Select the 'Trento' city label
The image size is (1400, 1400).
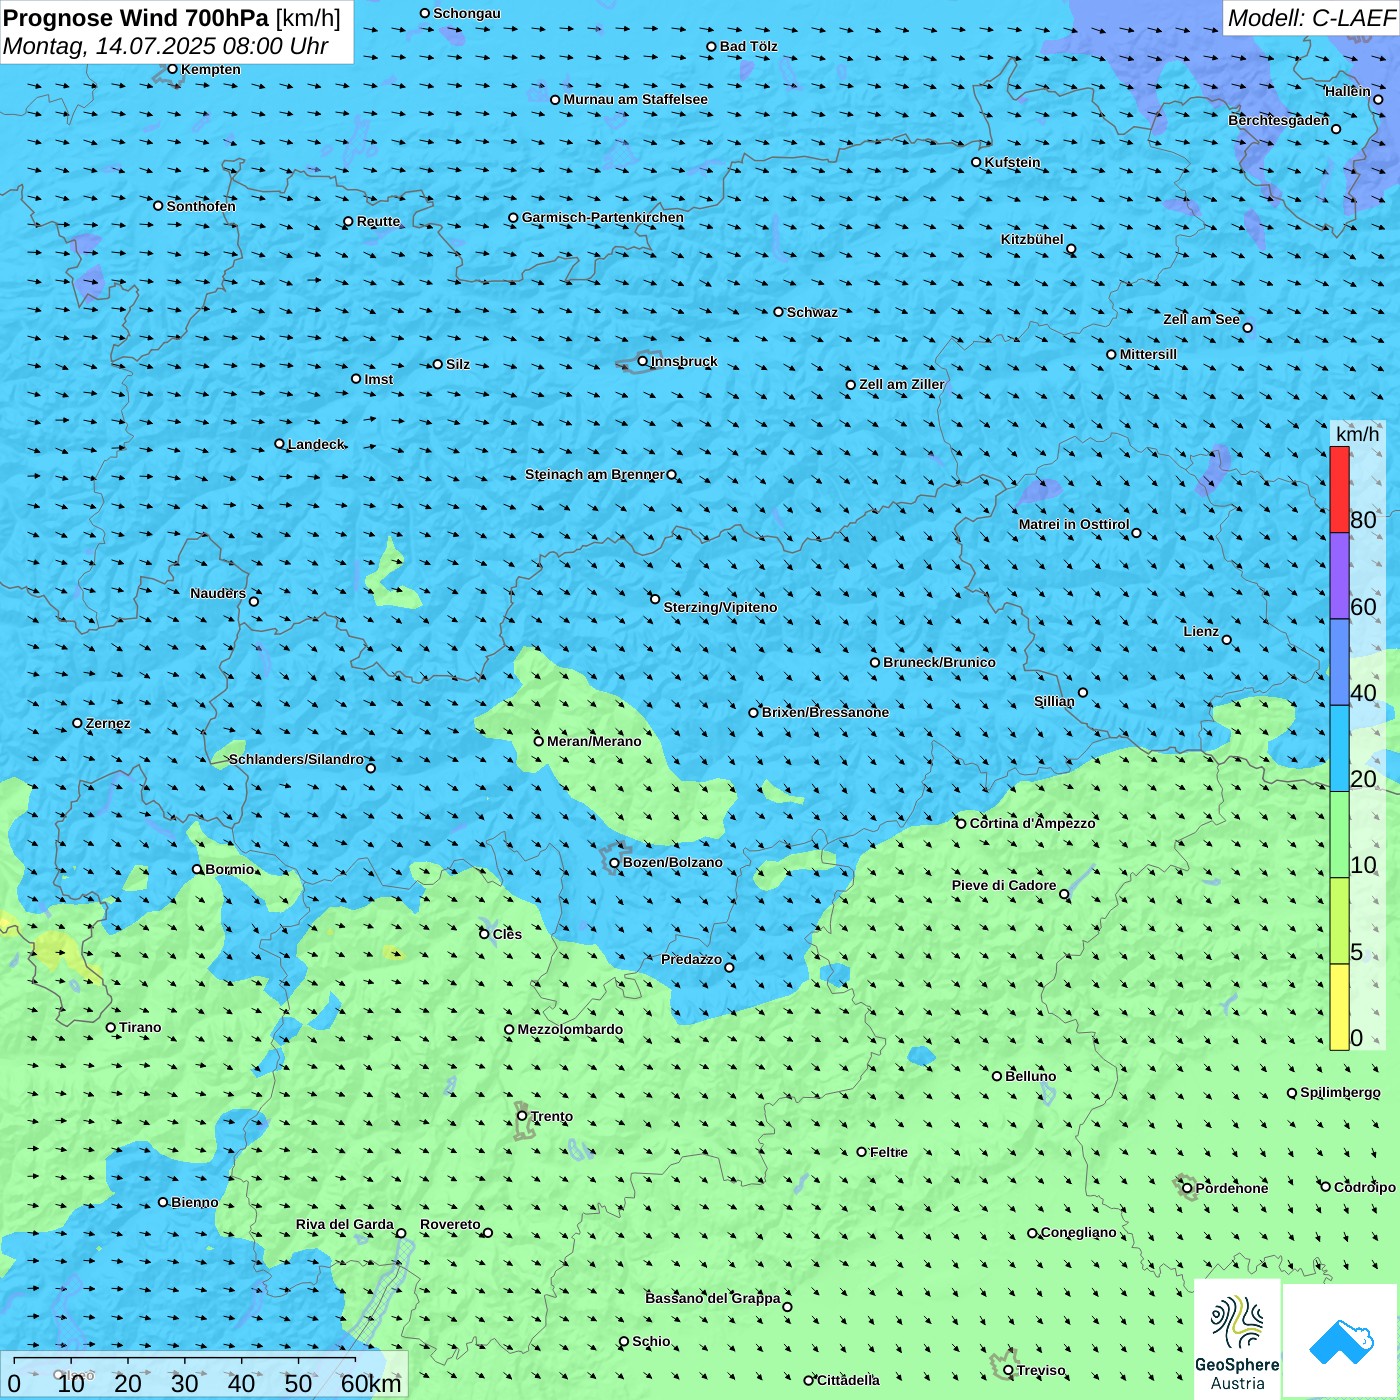click(552, 1116)
